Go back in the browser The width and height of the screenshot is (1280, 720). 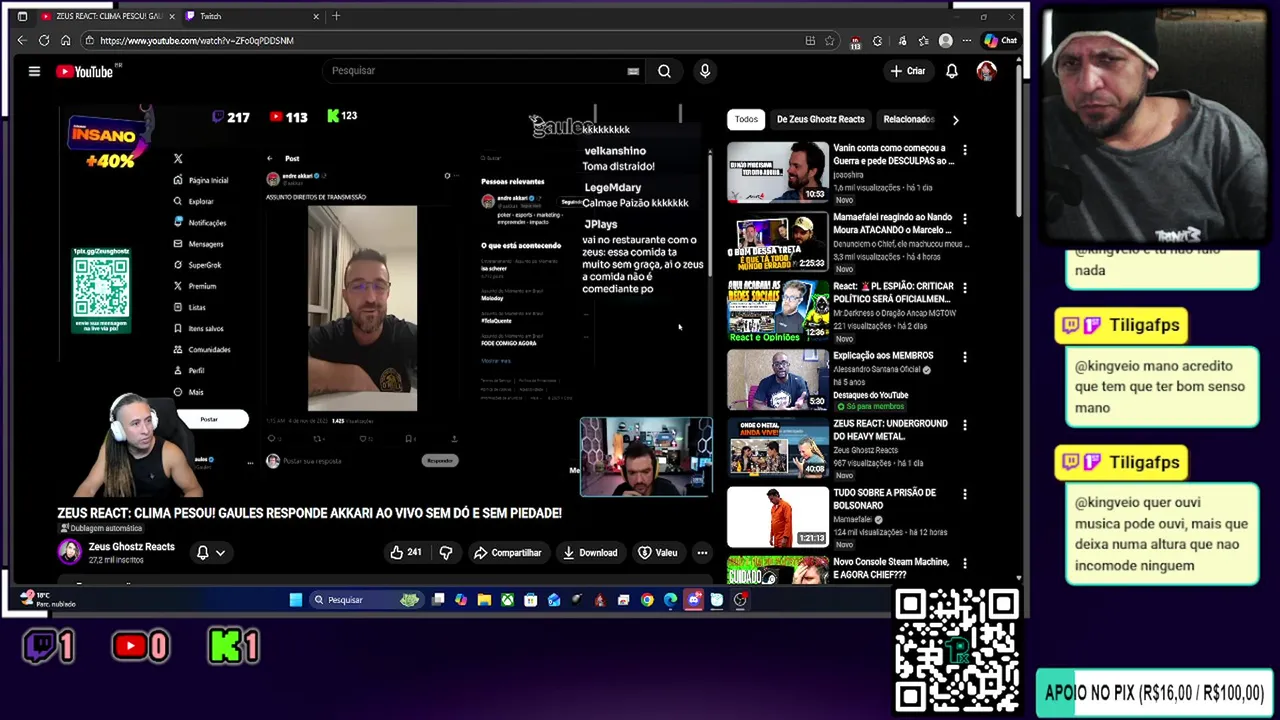coord(22,40)
